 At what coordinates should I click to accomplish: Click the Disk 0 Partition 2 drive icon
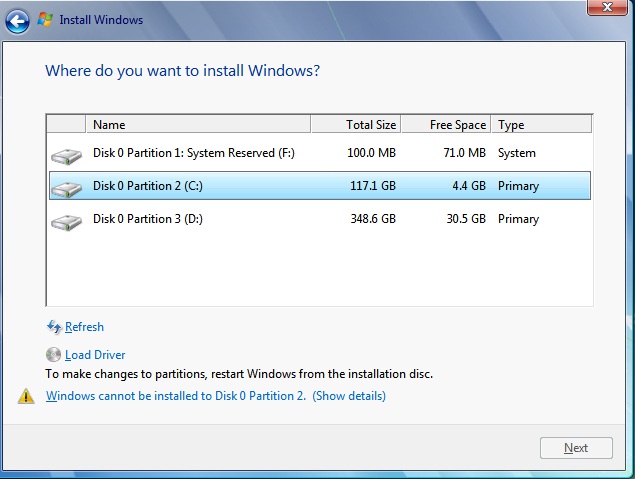pyautogui.click(x=67, y=188)
